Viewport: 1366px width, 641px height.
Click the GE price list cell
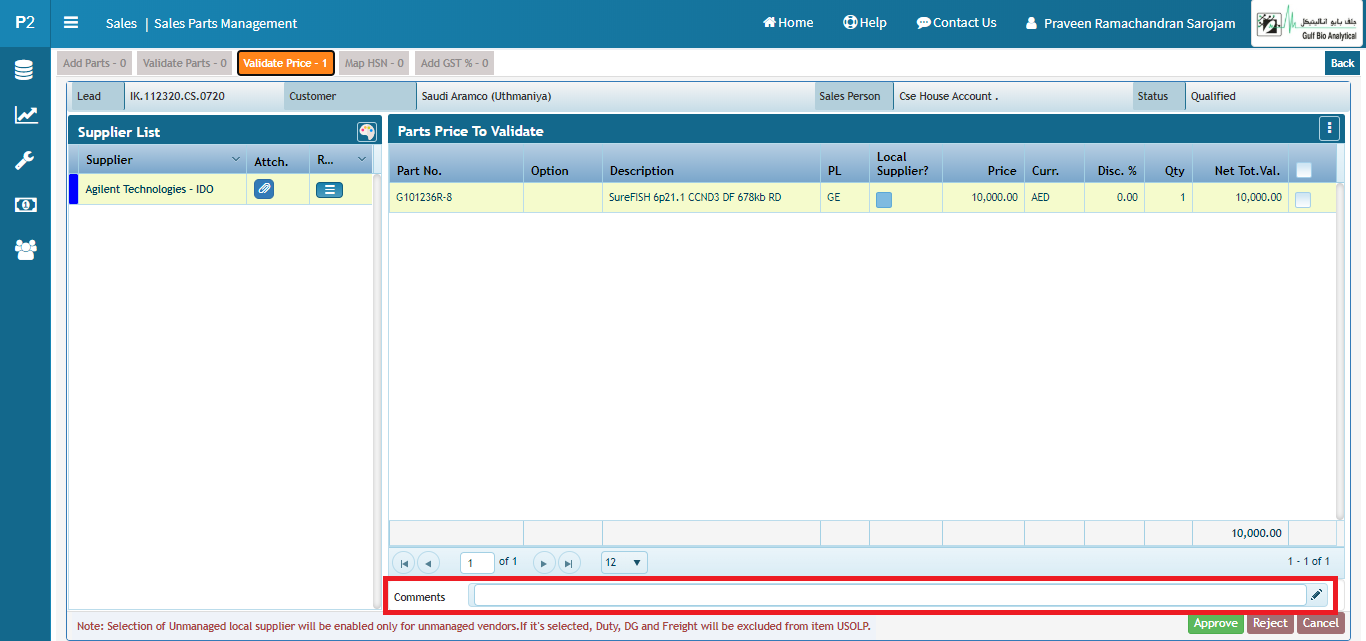(x=844, y=198)
